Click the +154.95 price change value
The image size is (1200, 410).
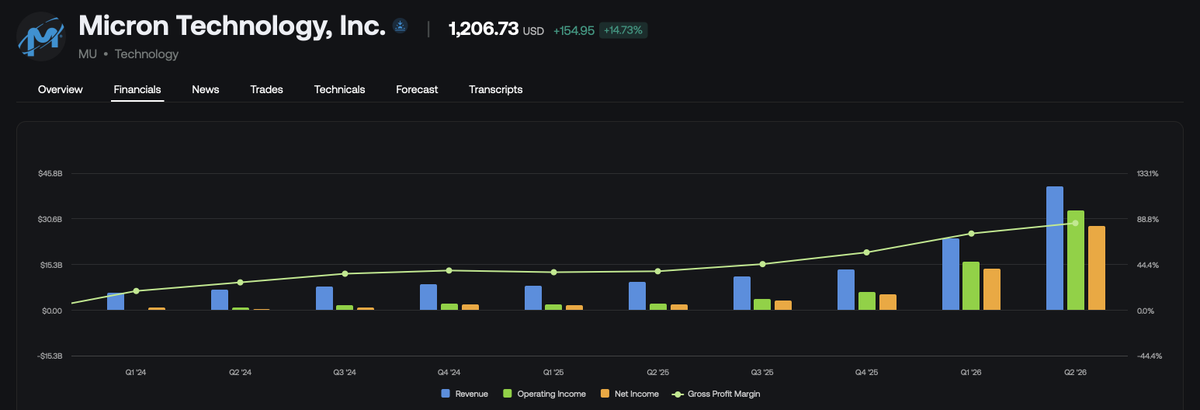(x=574, y=31)
